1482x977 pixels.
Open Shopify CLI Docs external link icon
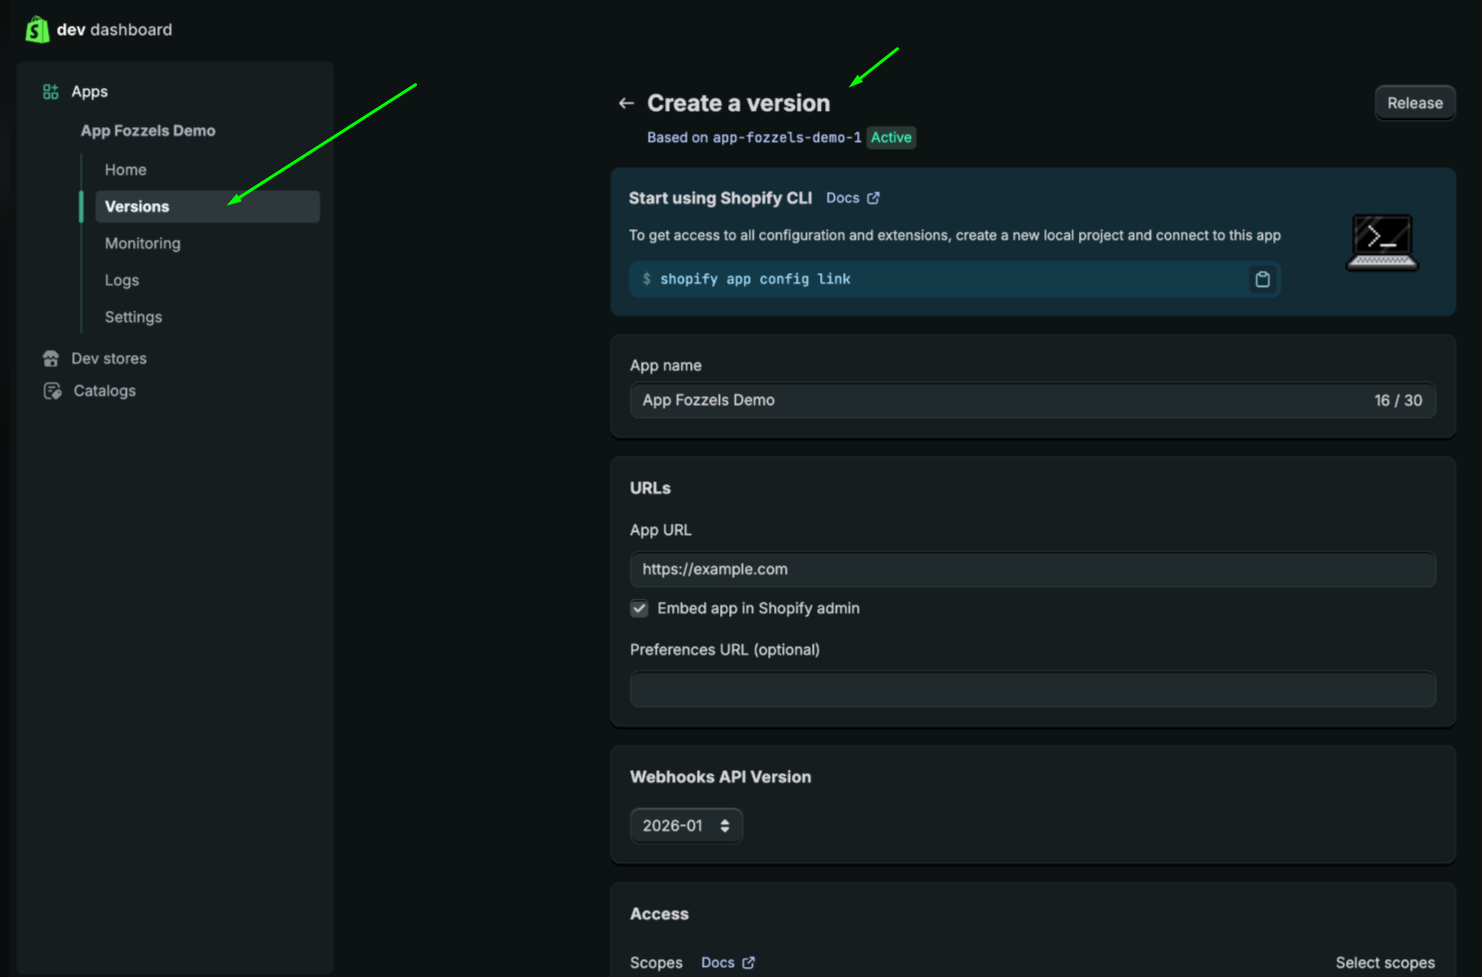[873, 198]
